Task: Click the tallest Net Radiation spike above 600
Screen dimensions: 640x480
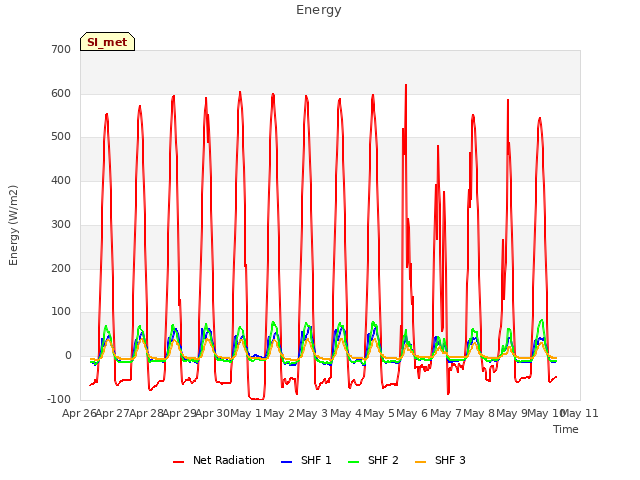Action: [x=406, y=85]
